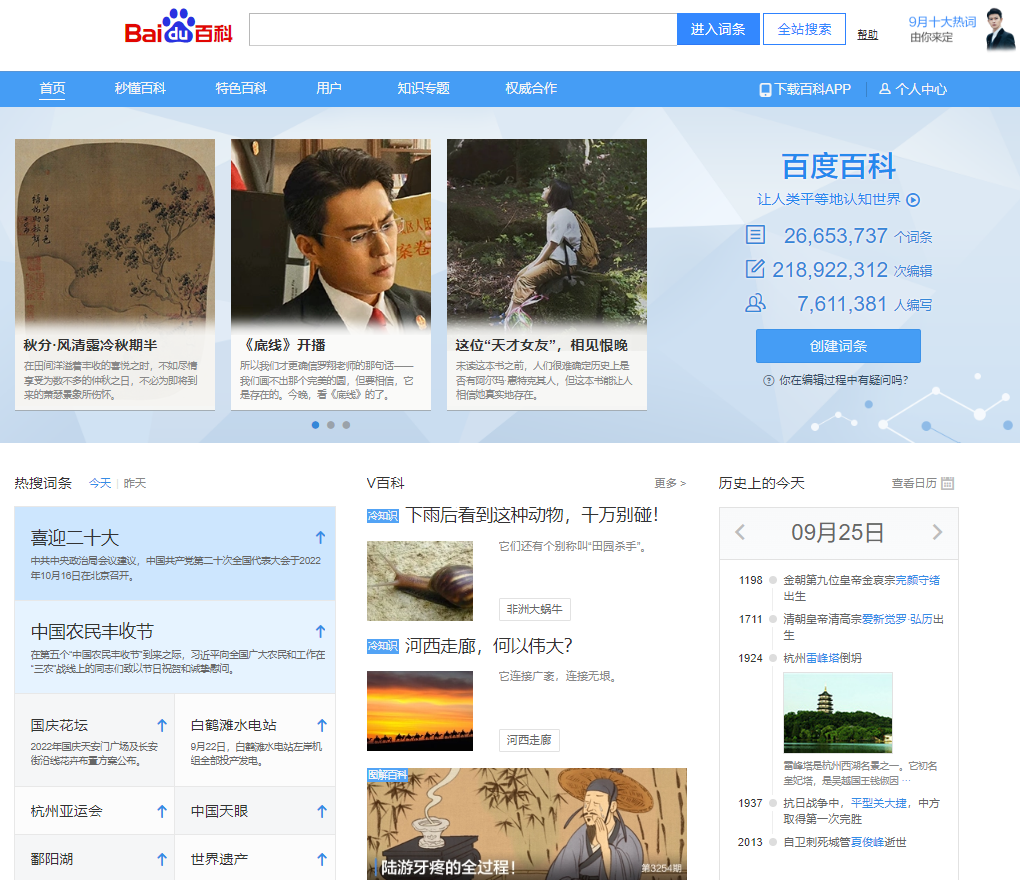The image size is (1020, 880).
Task: Open the calendar icon next to 查看日历
Action: pos(948,483)
